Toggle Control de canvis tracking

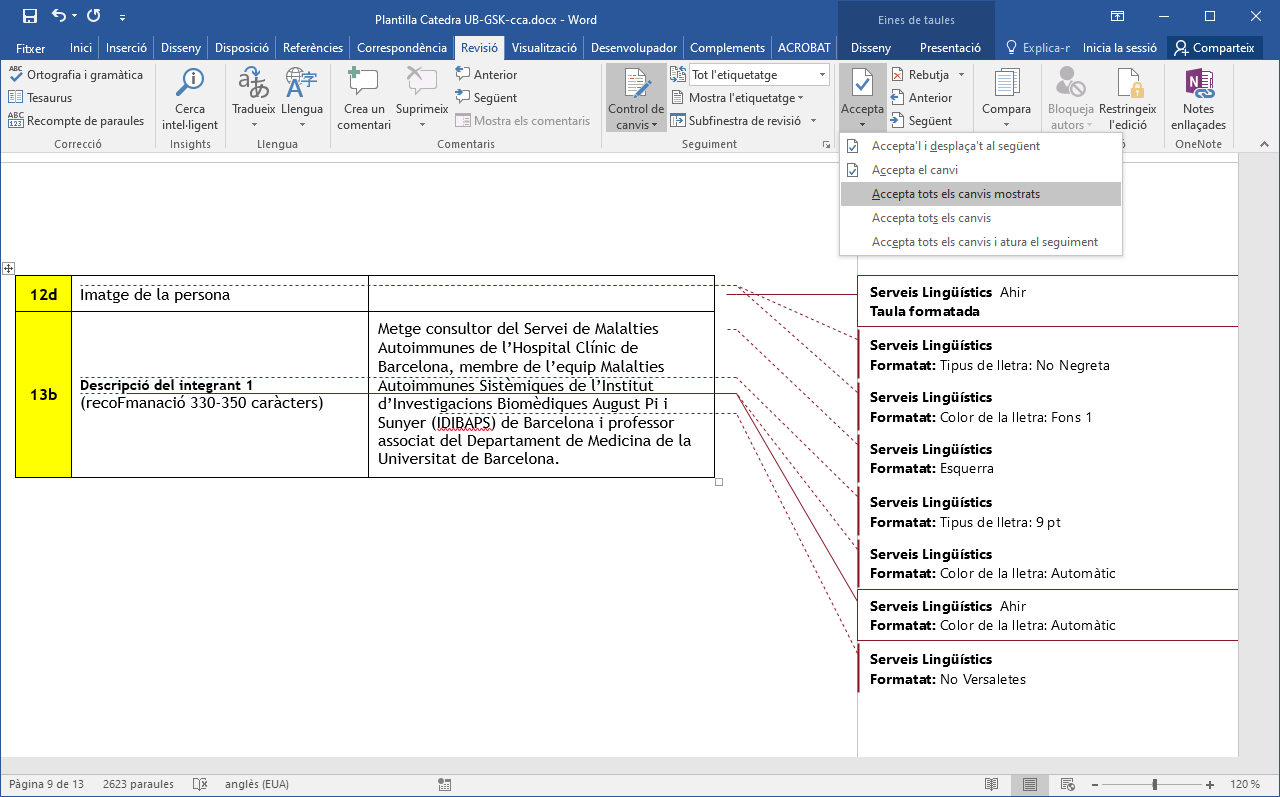point(635,87)
